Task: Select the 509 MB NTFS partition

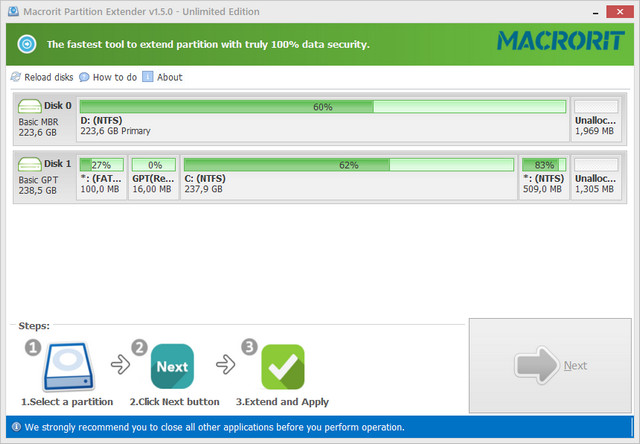Action: tap(544, 177)
